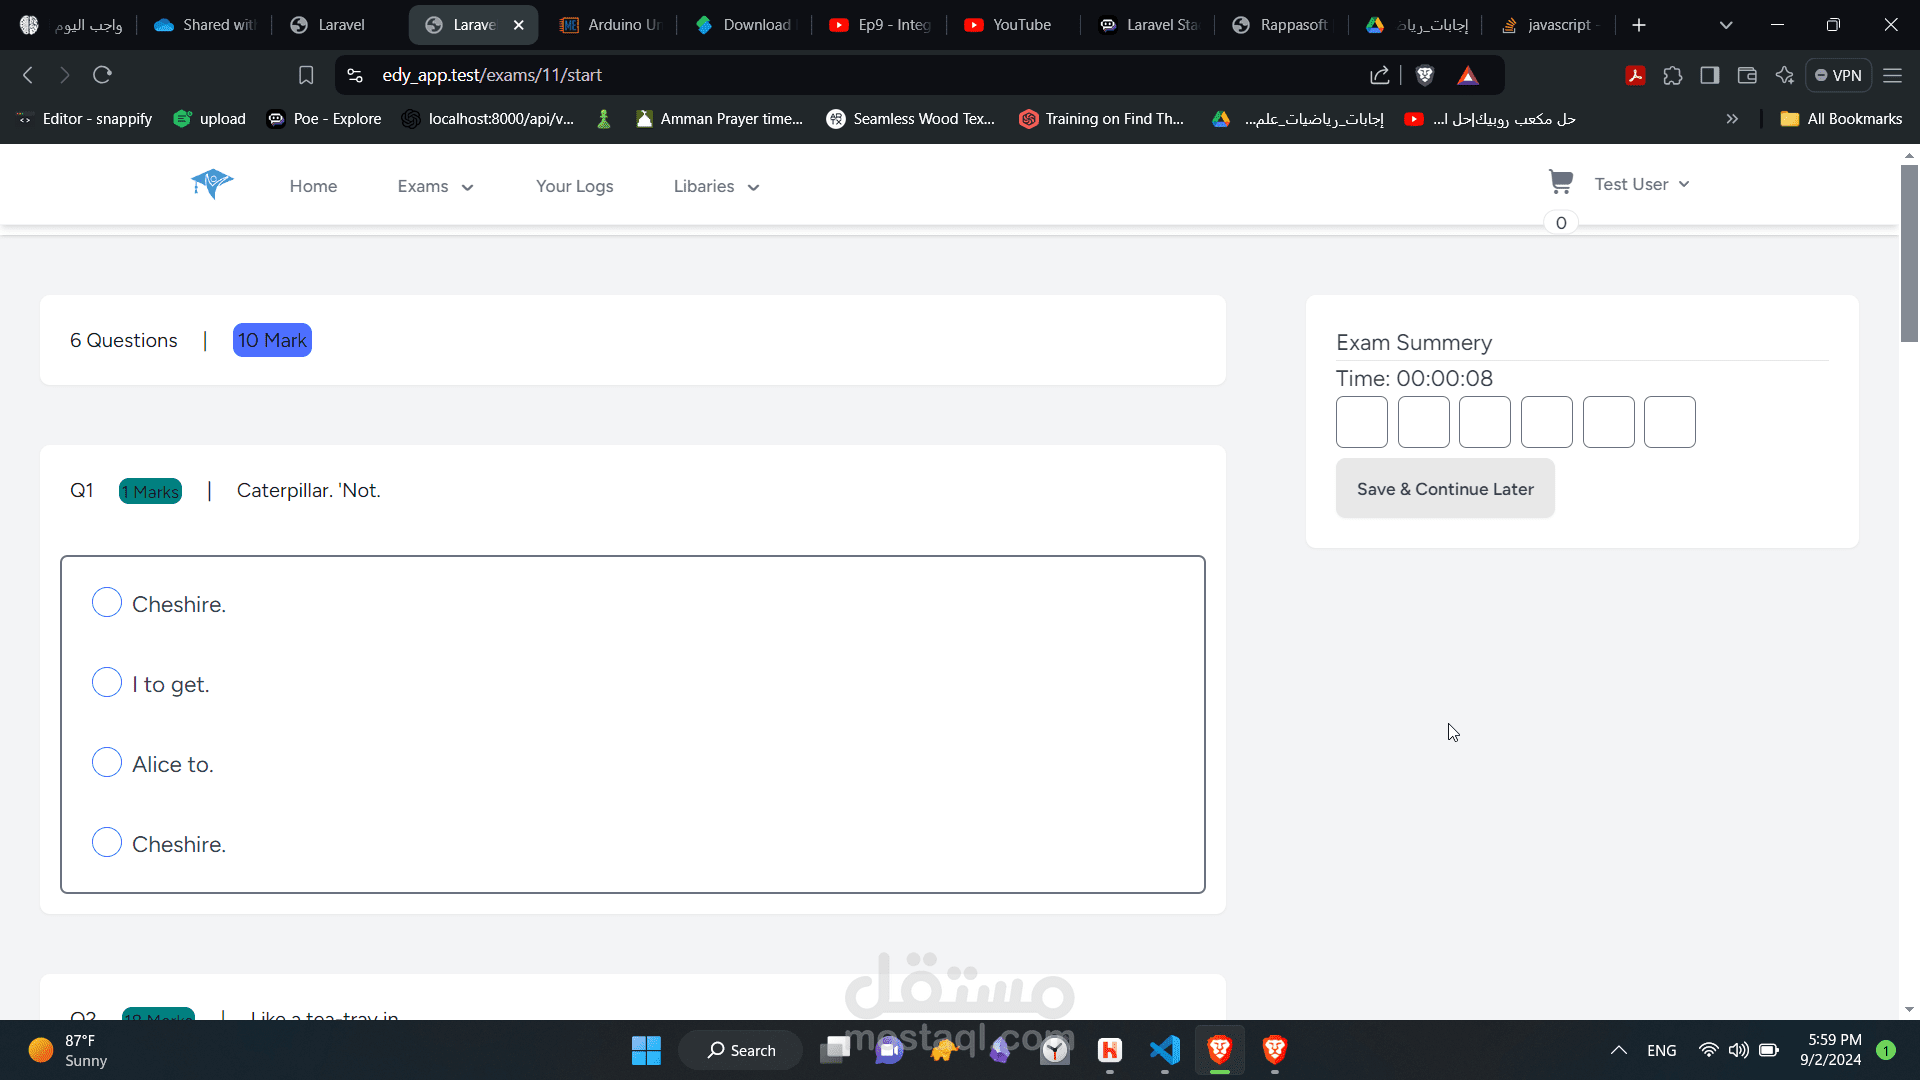Select the "I to get." answer
The height and width of the screenshot is (1080, 1920).
point(107,683)
